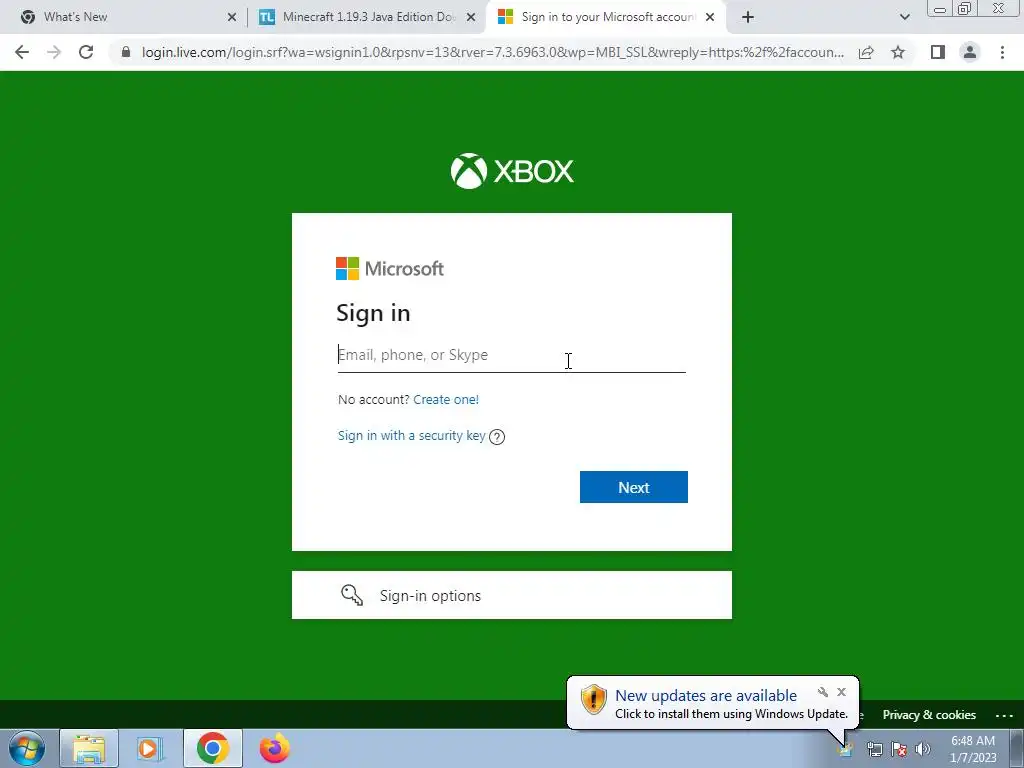Open Windows Explorer from the taskbar
The height and width of the screenshot is (768, 1024).
89,748
